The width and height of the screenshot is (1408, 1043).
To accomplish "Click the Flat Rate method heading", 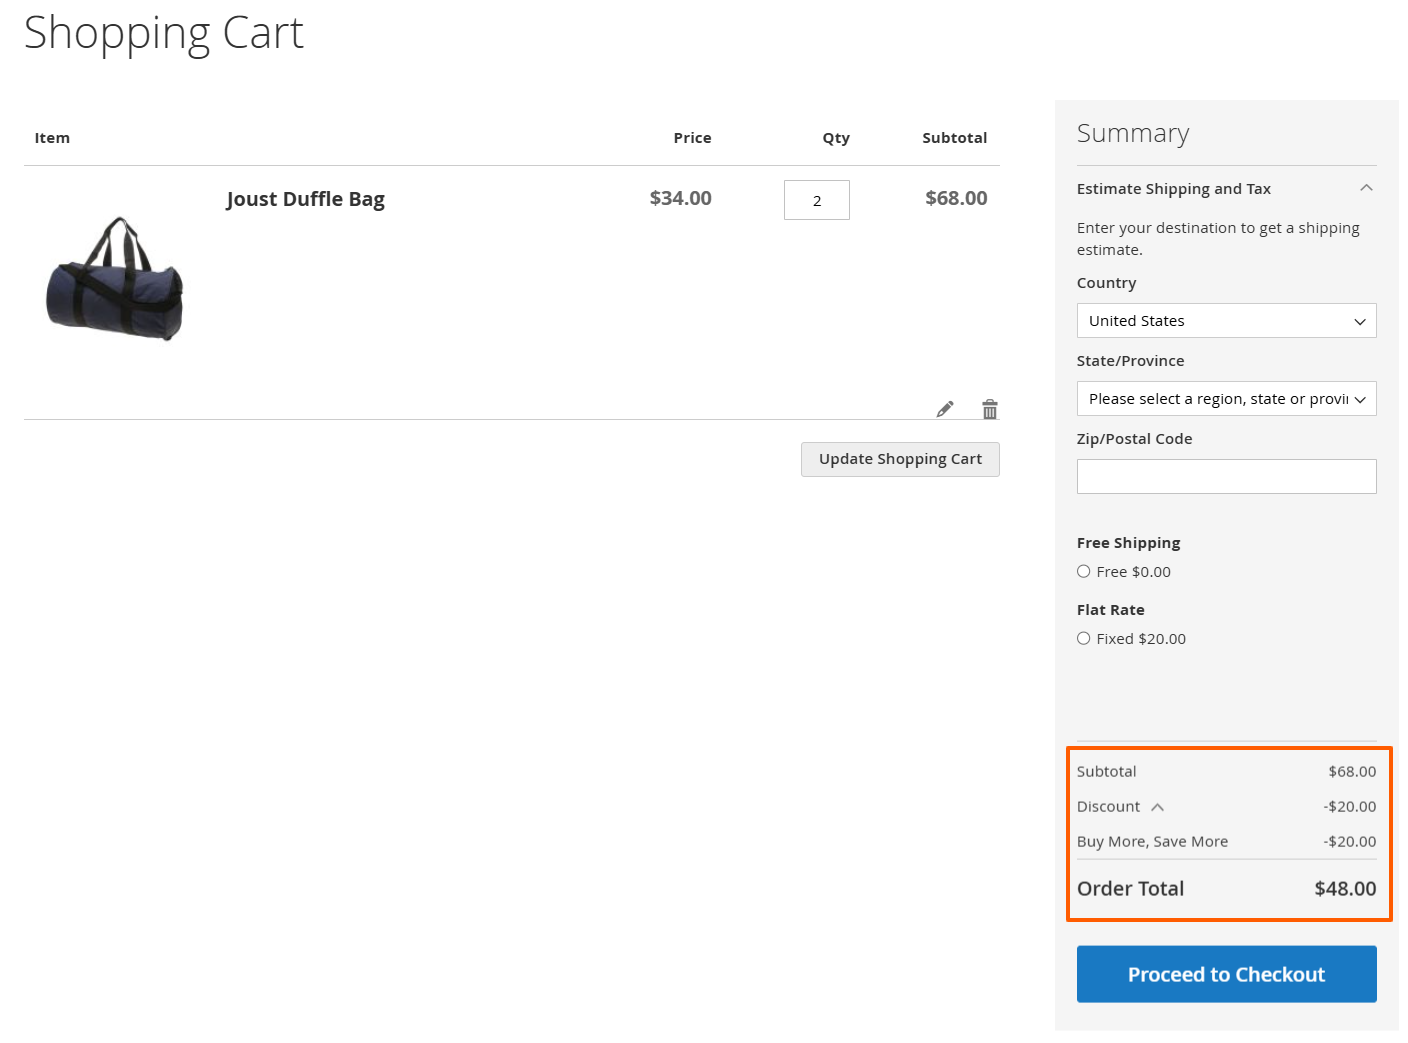I will pos(1110,610).
